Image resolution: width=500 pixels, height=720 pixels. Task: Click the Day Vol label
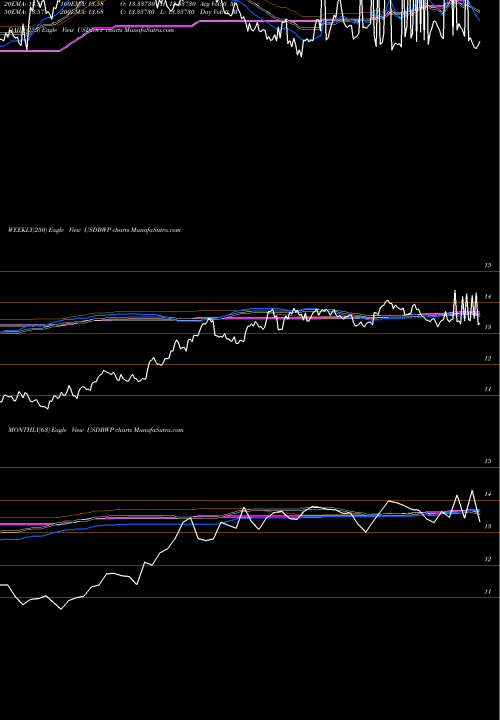pos(213,12)
